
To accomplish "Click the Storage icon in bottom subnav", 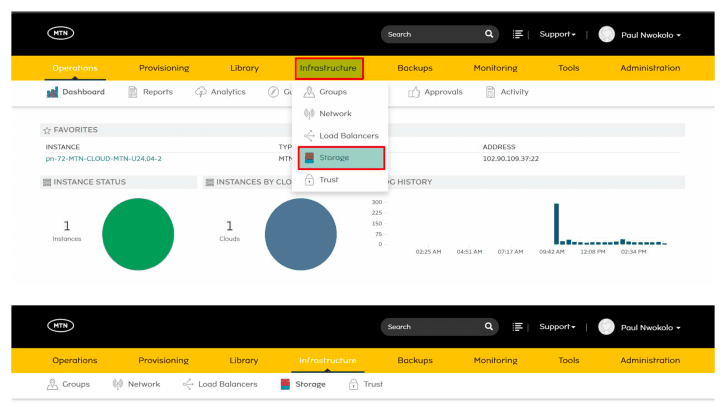I will 285,384.
